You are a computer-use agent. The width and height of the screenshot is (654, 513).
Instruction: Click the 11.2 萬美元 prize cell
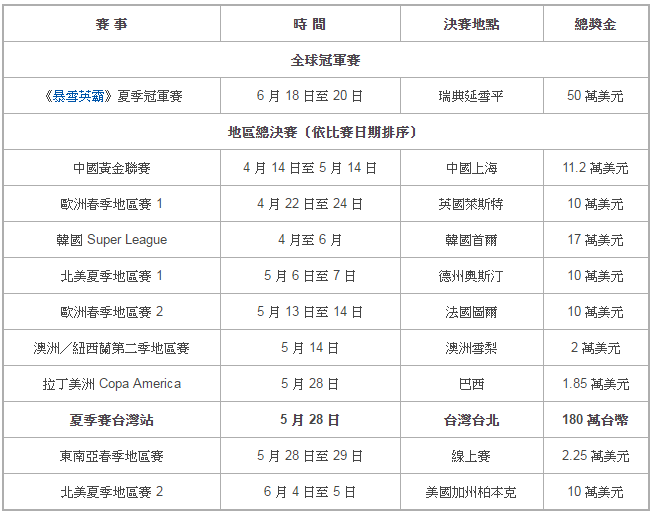point(595,168)
